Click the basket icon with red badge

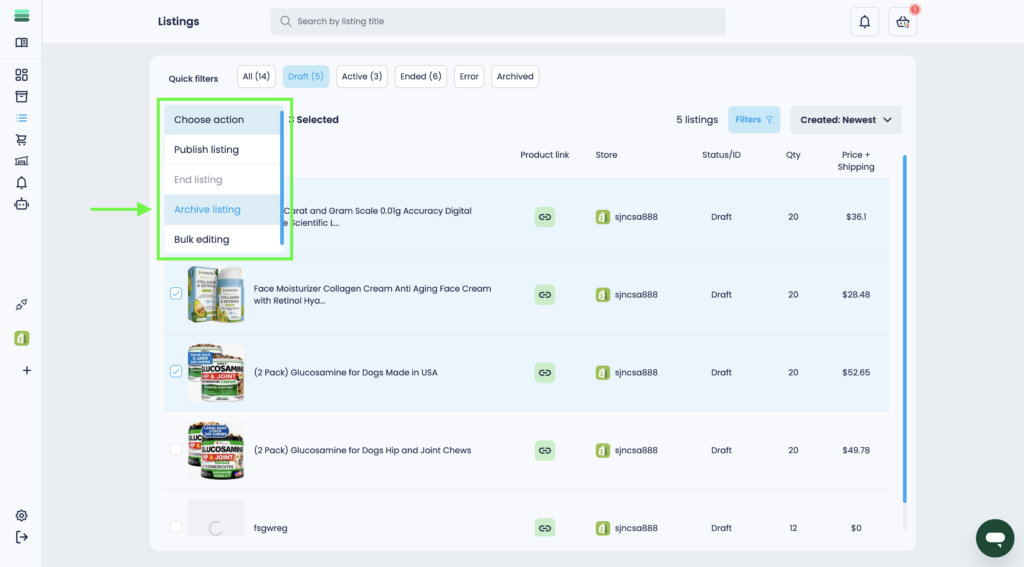(x=903, y=22)
